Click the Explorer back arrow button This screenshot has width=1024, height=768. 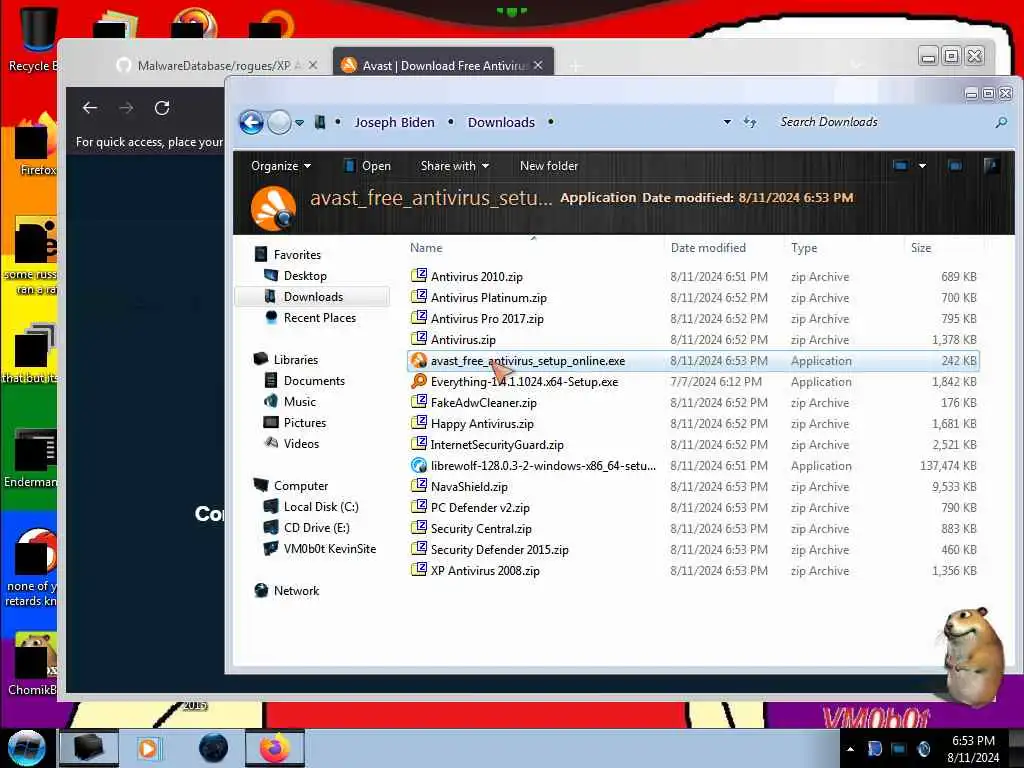coord(251,122)
